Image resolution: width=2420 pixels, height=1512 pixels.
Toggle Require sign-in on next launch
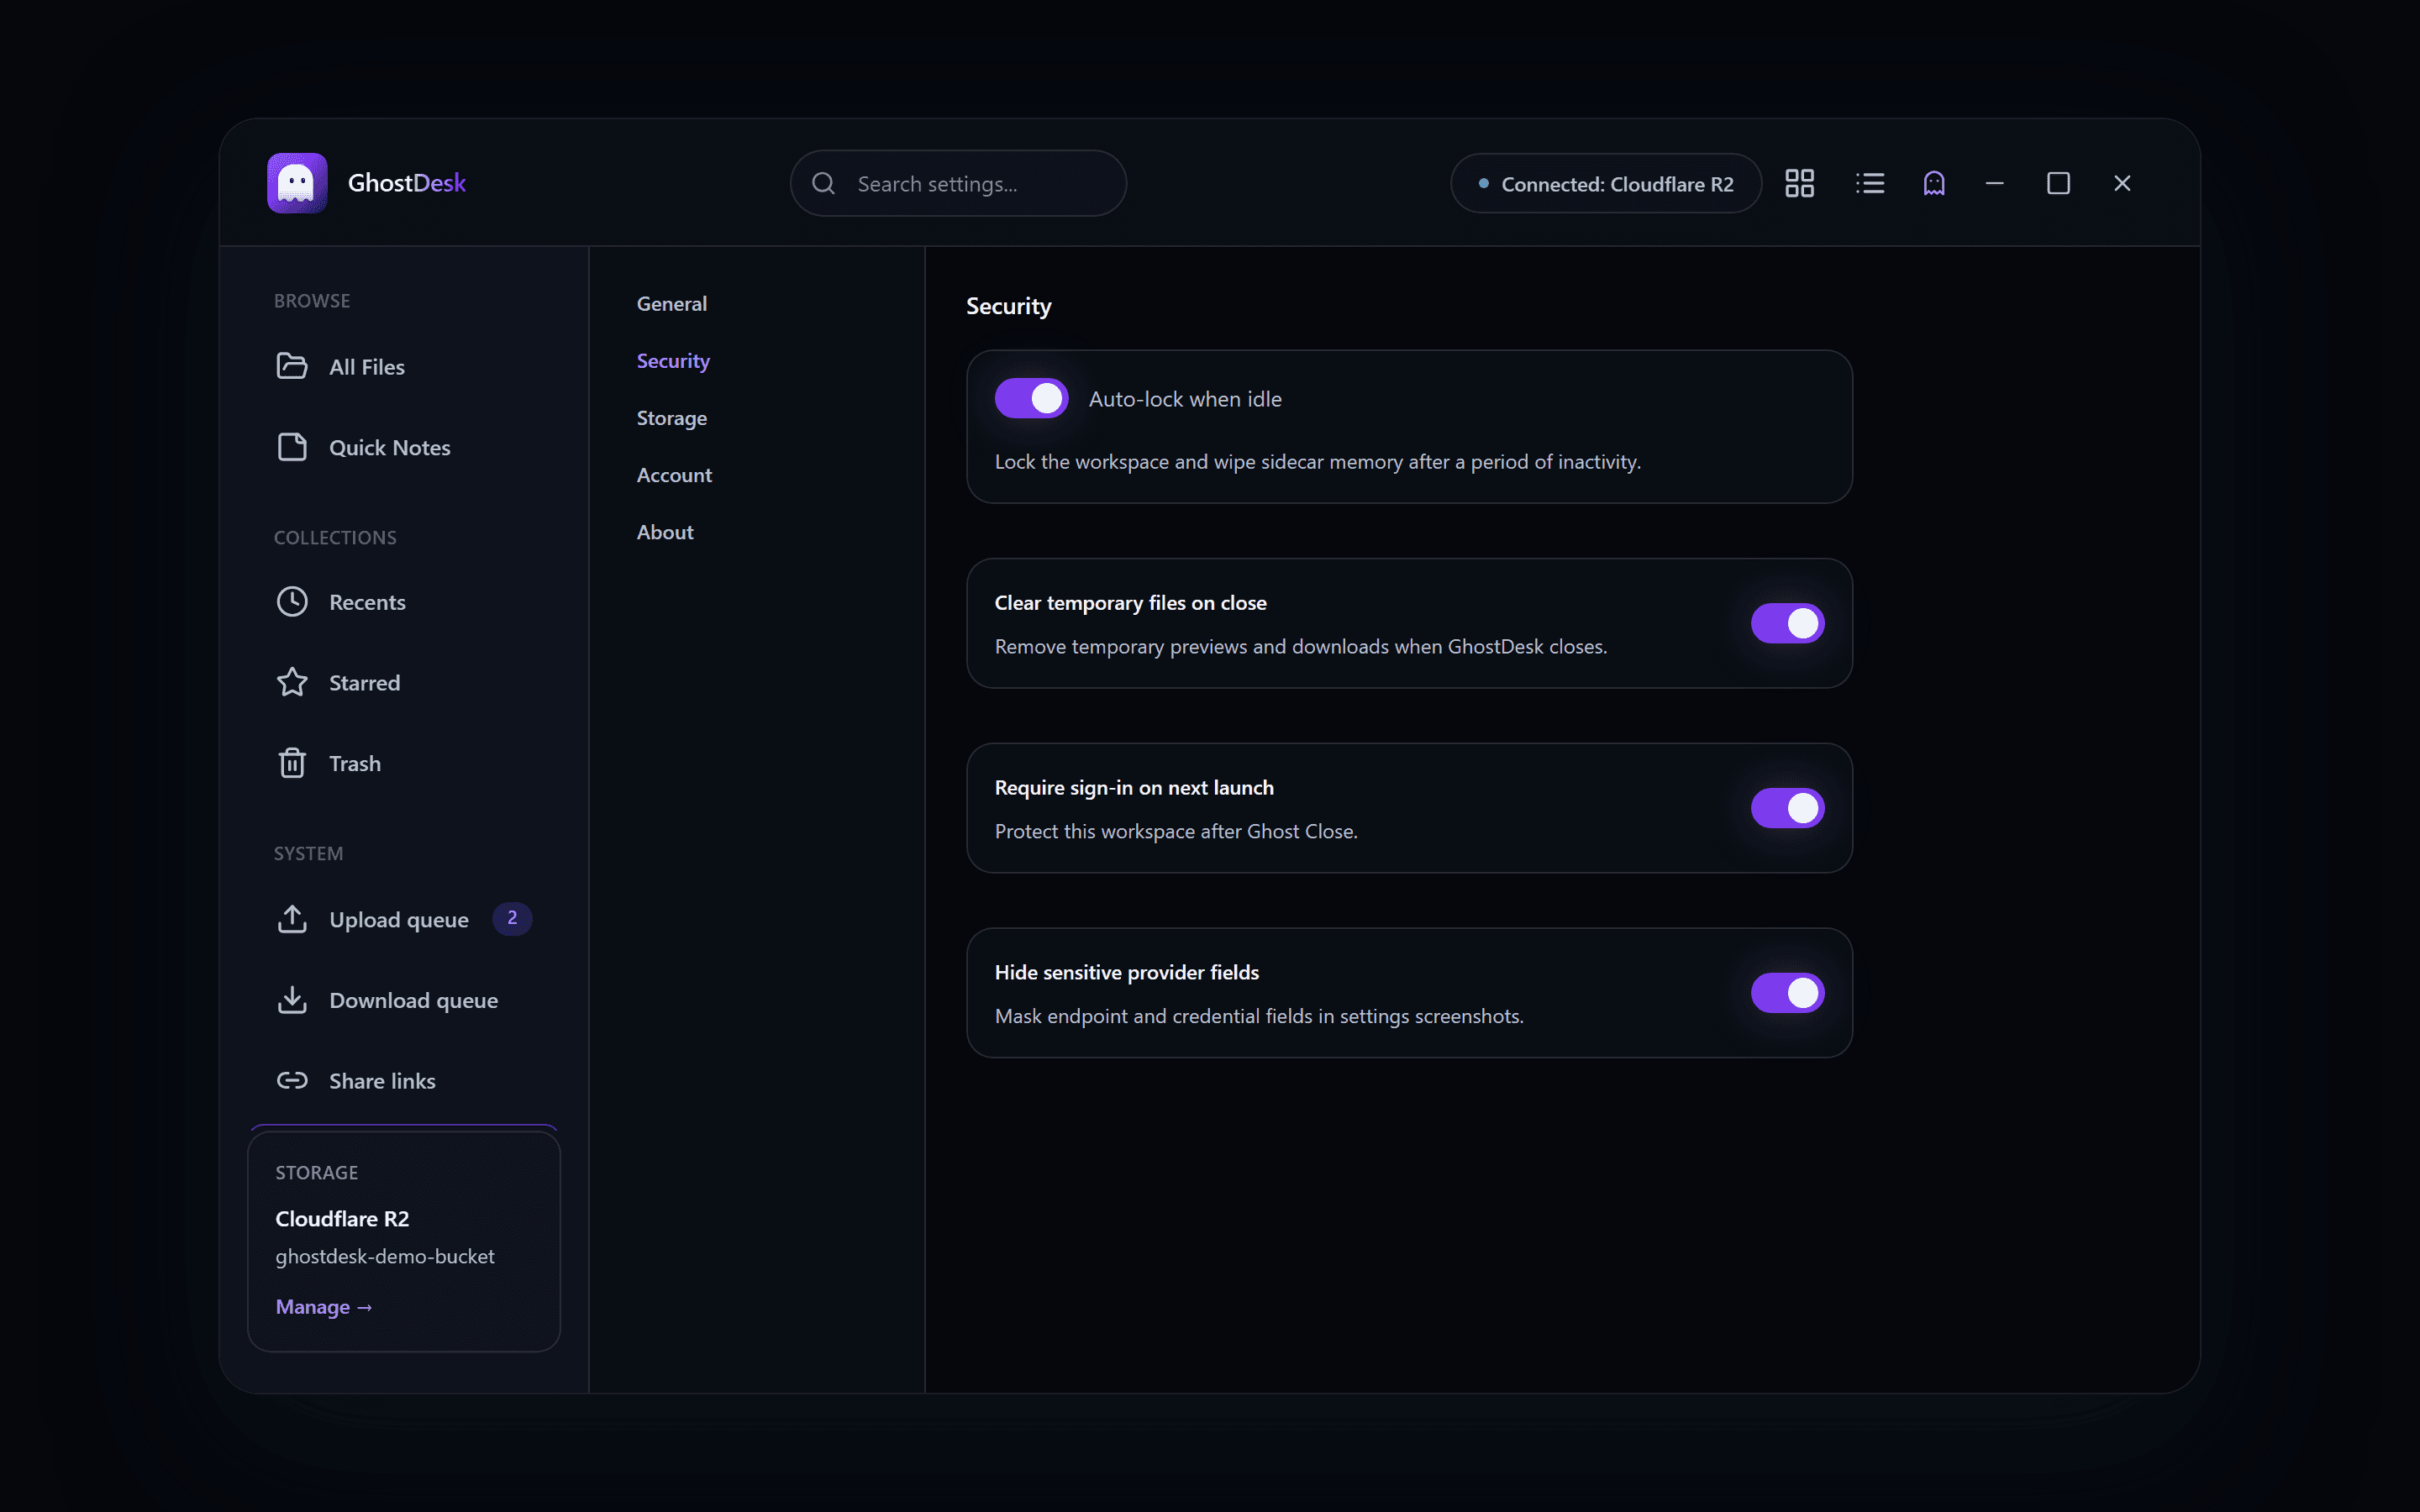(x=1787, y=808)
